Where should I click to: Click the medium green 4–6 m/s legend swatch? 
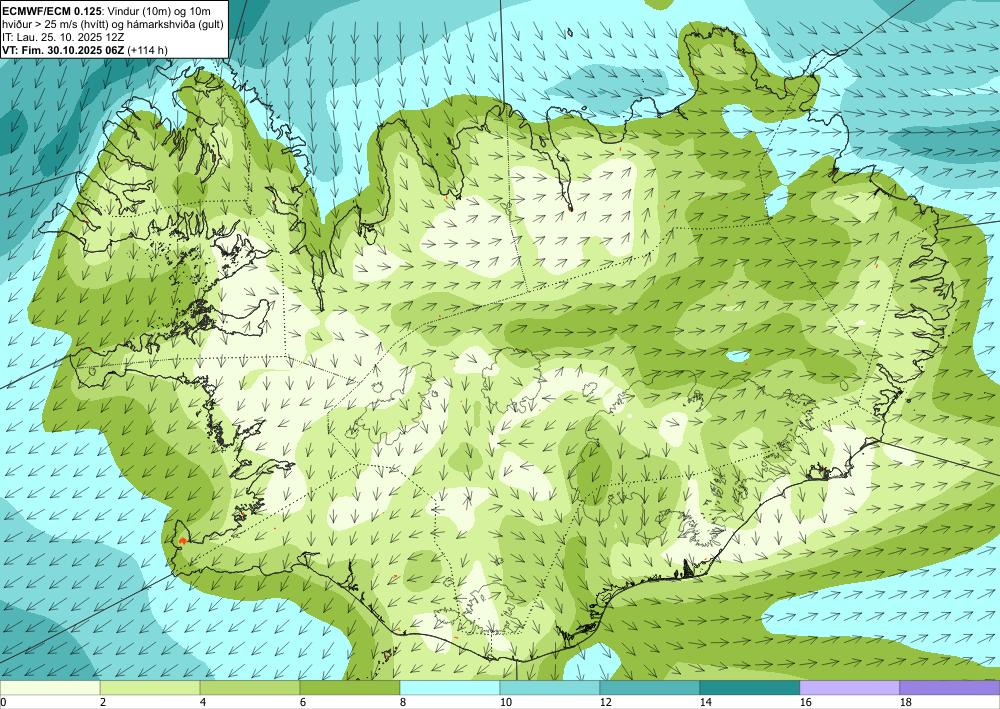coord(249,687)
